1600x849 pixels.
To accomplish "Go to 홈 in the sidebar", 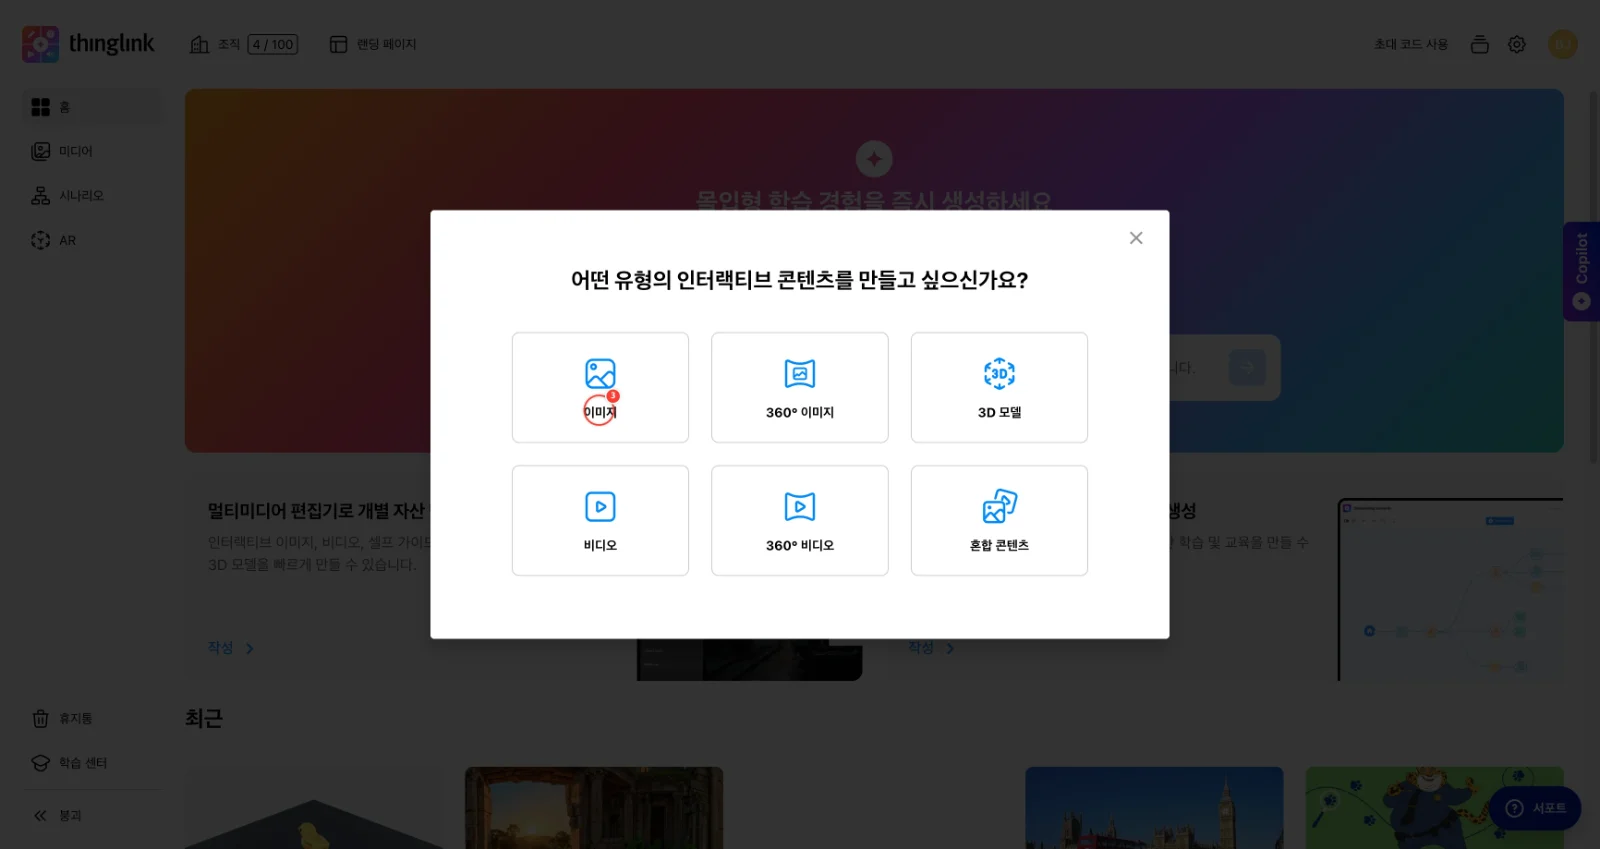I will tap(91, 107).
